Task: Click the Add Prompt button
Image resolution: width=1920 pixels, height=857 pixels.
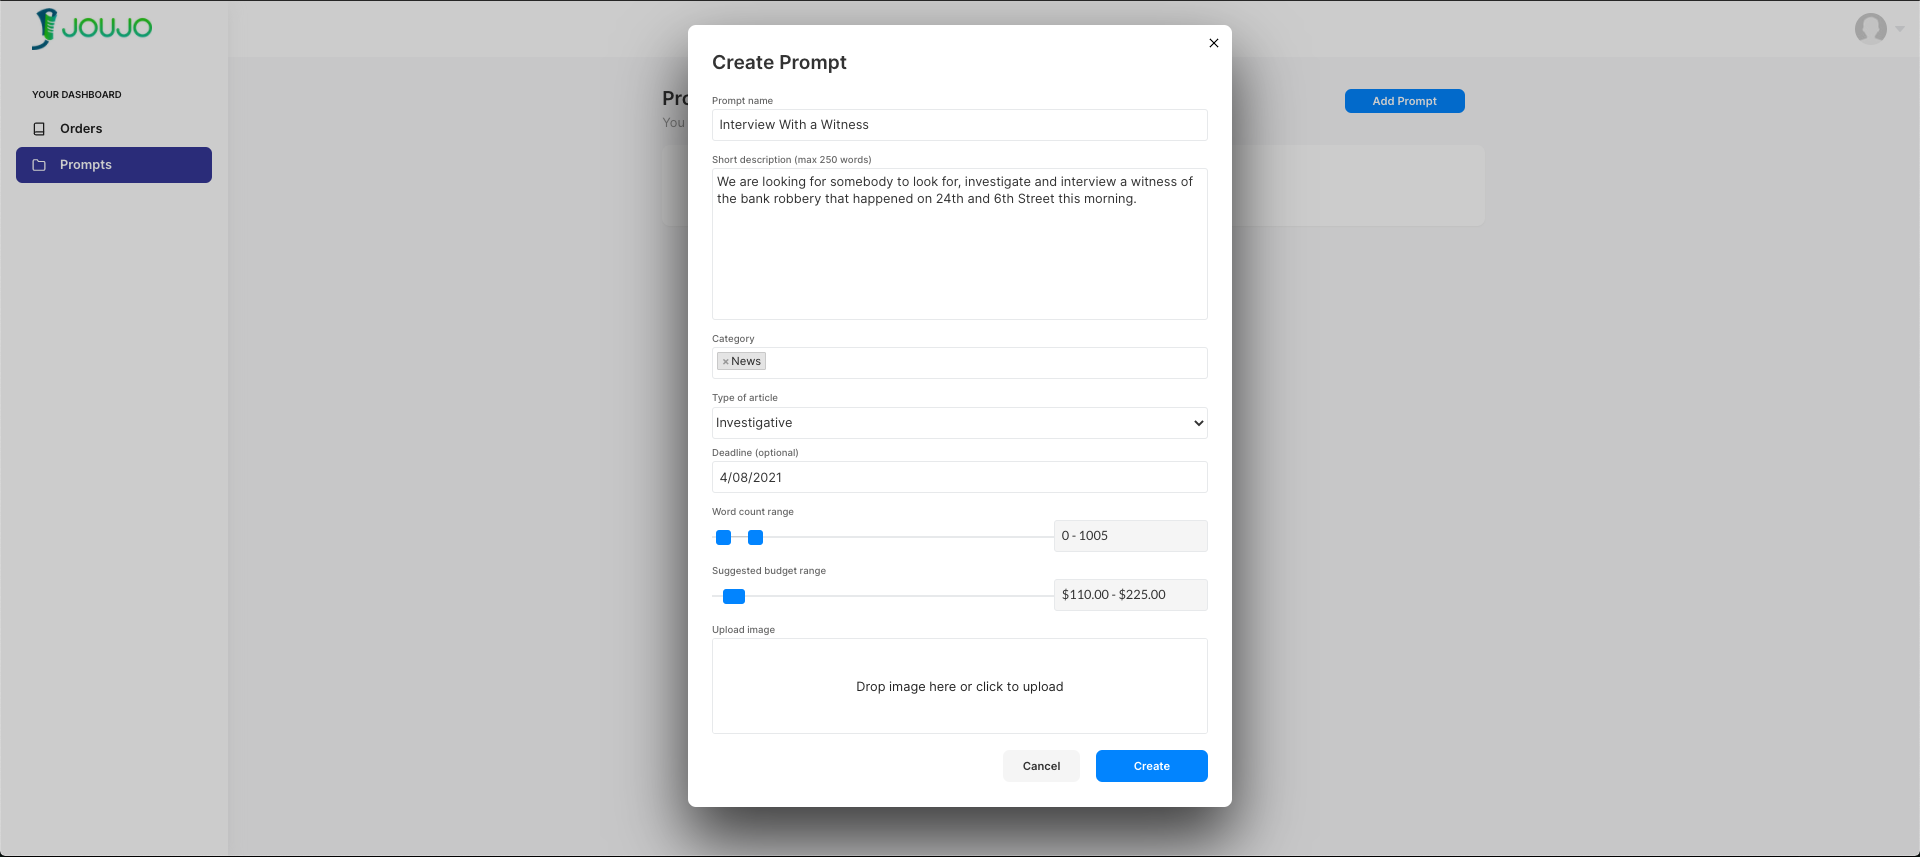Action: pyautogui.click(x=1404, y=101)
